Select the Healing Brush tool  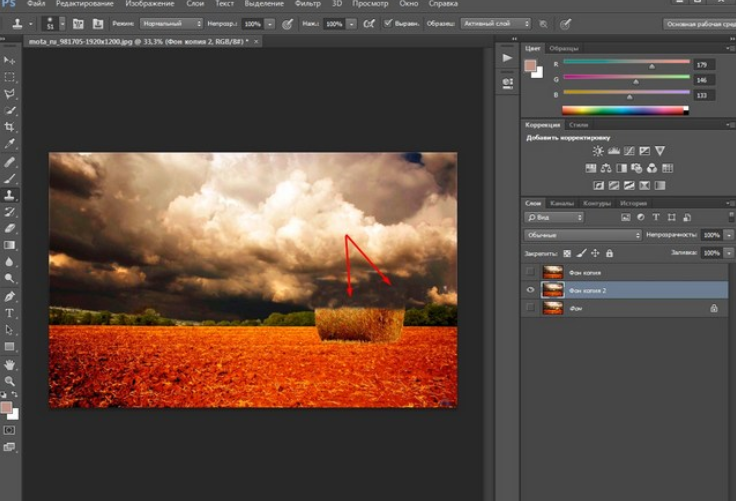pyautogui.click(x=9, y=162)
